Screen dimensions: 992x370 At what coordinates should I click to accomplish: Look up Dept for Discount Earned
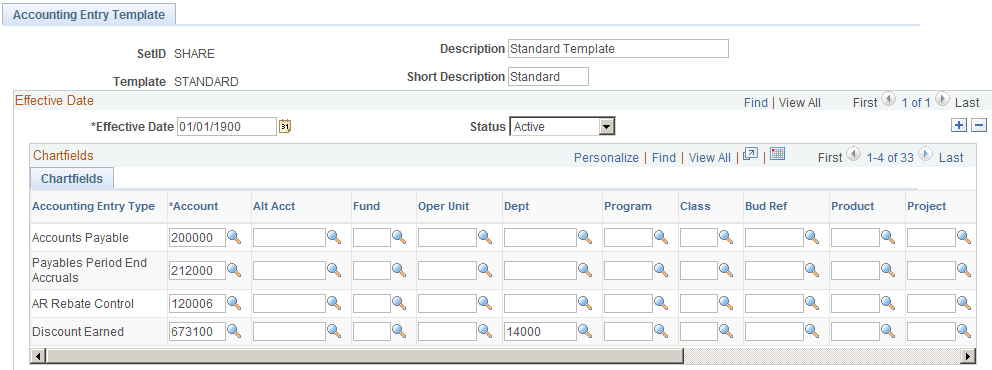[x=585, y=331]
